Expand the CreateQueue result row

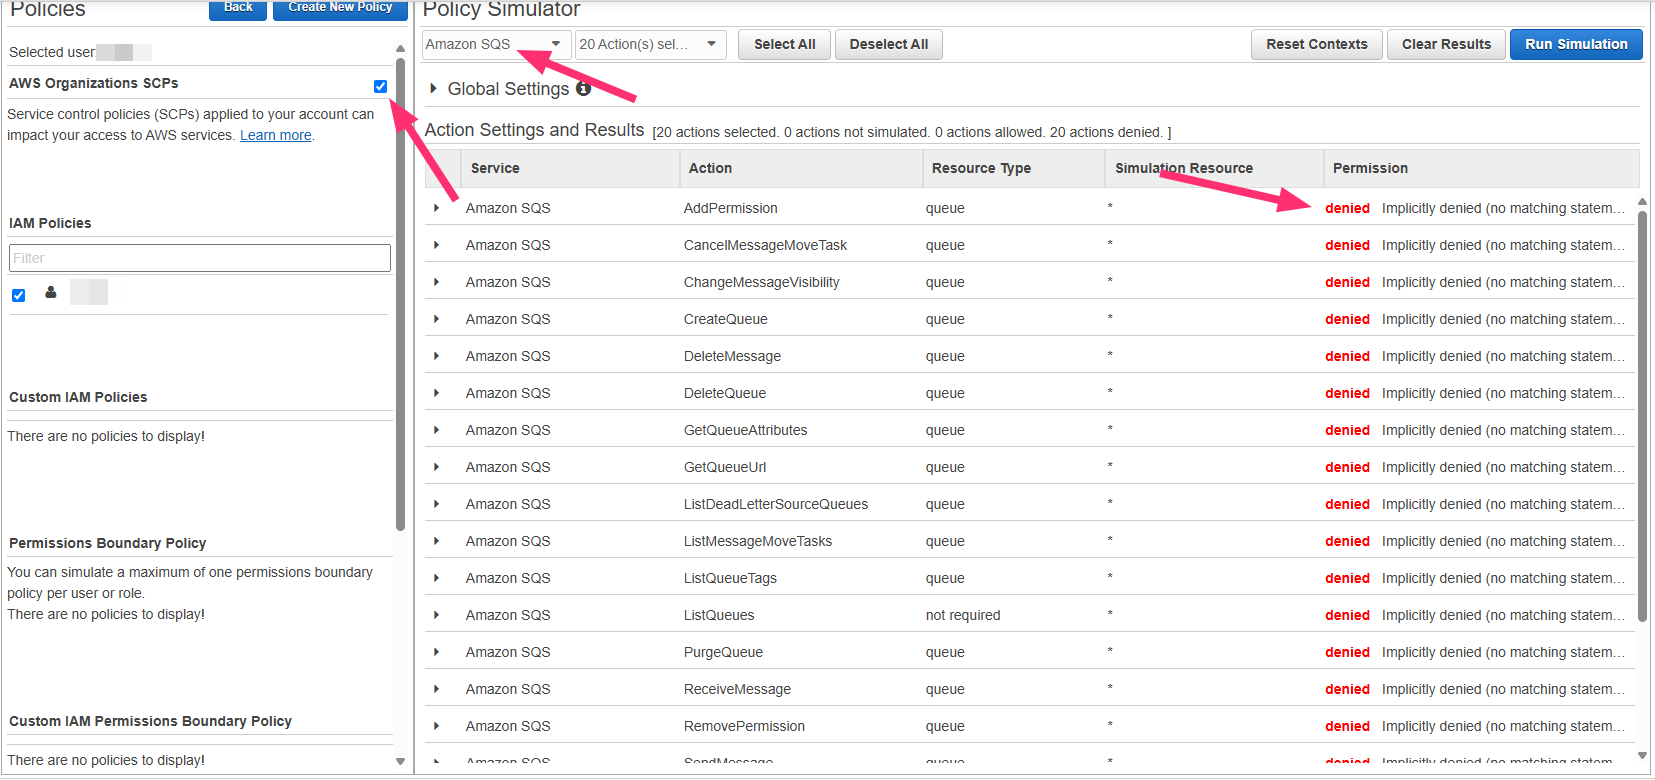tap(436, 319)
